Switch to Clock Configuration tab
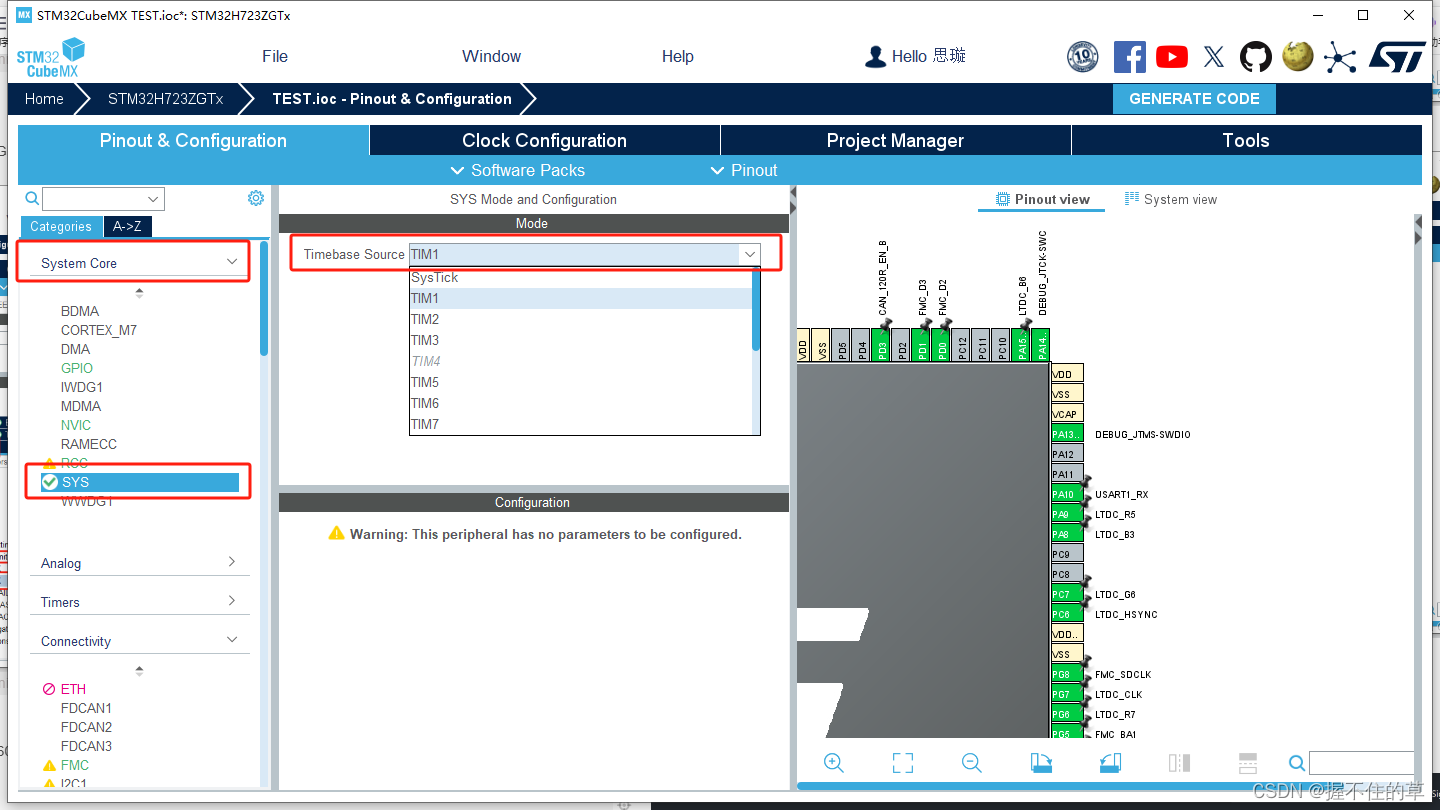Image resolution: width=1440 pixels, height=810 pixels. click(544, 140)
